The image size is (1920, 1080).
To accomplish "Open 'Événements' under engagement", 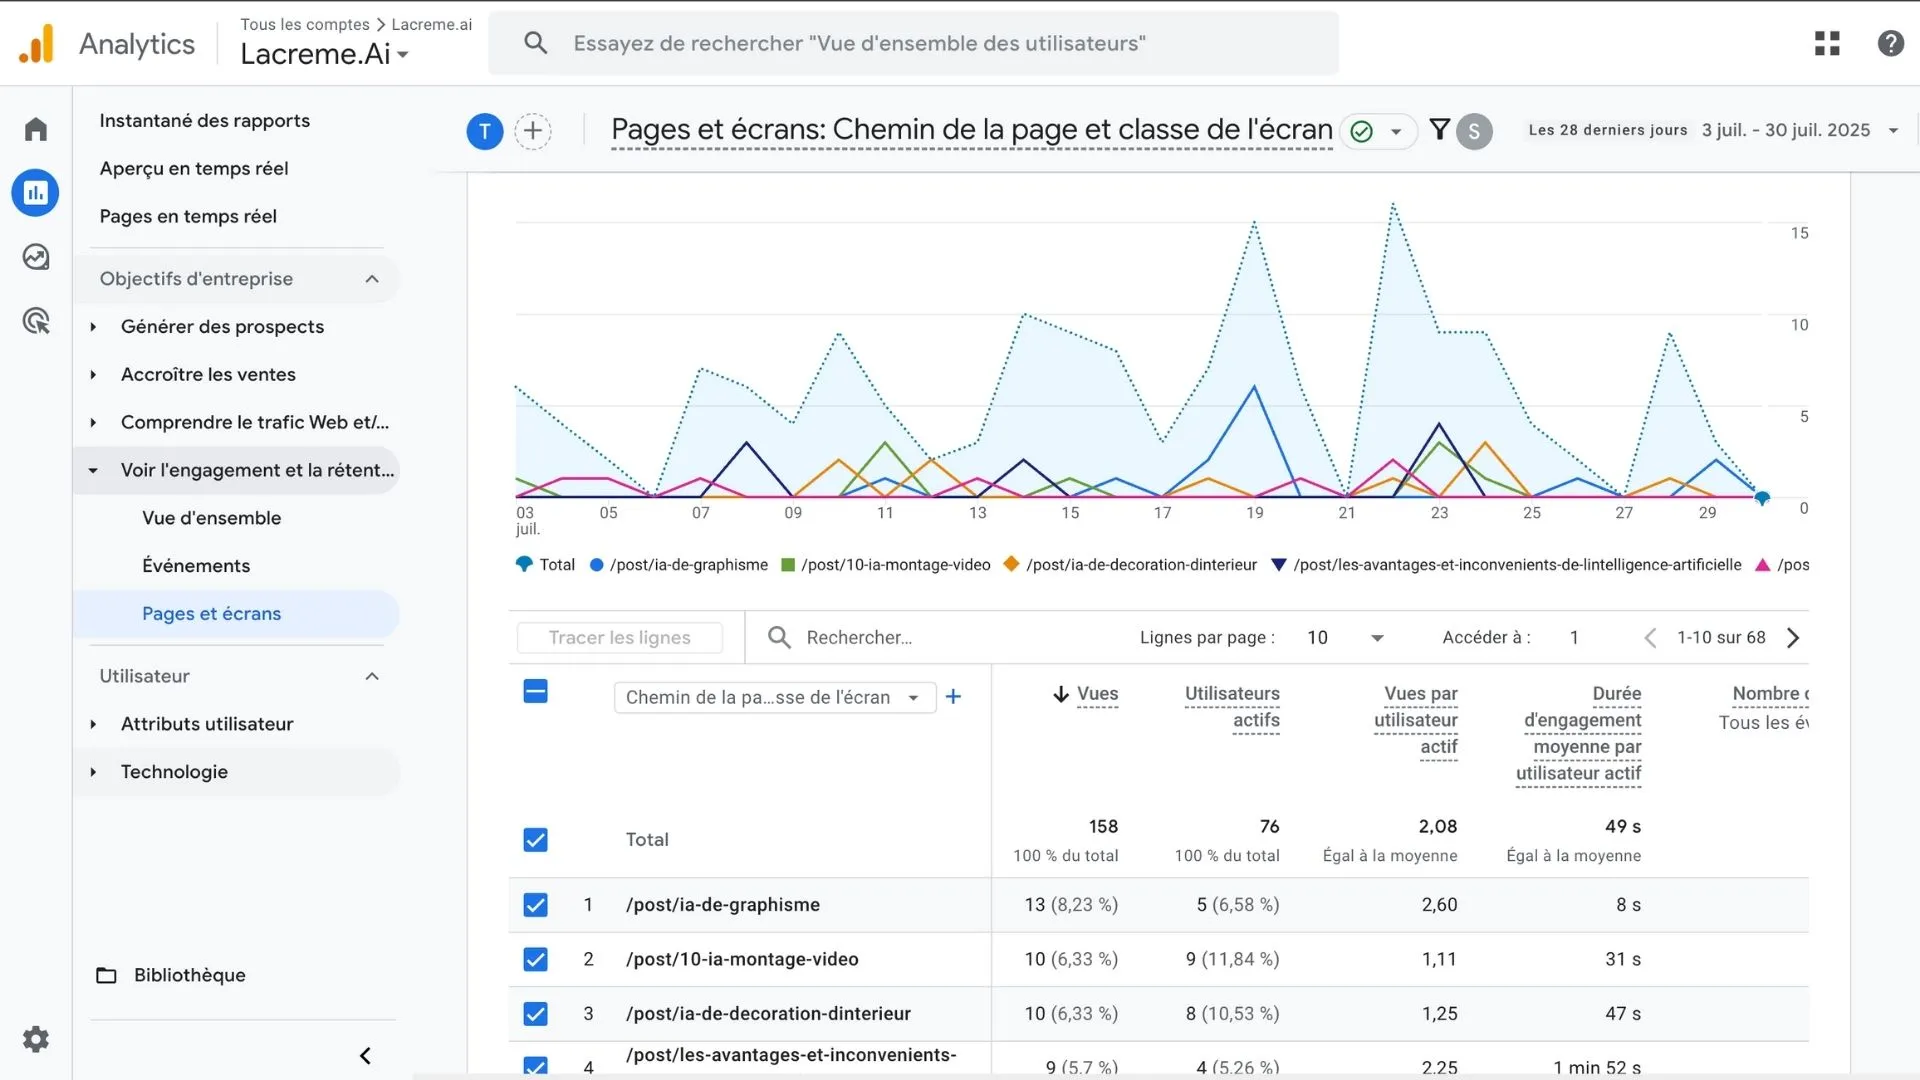I will pyautogui.click(x=196, y=565).
